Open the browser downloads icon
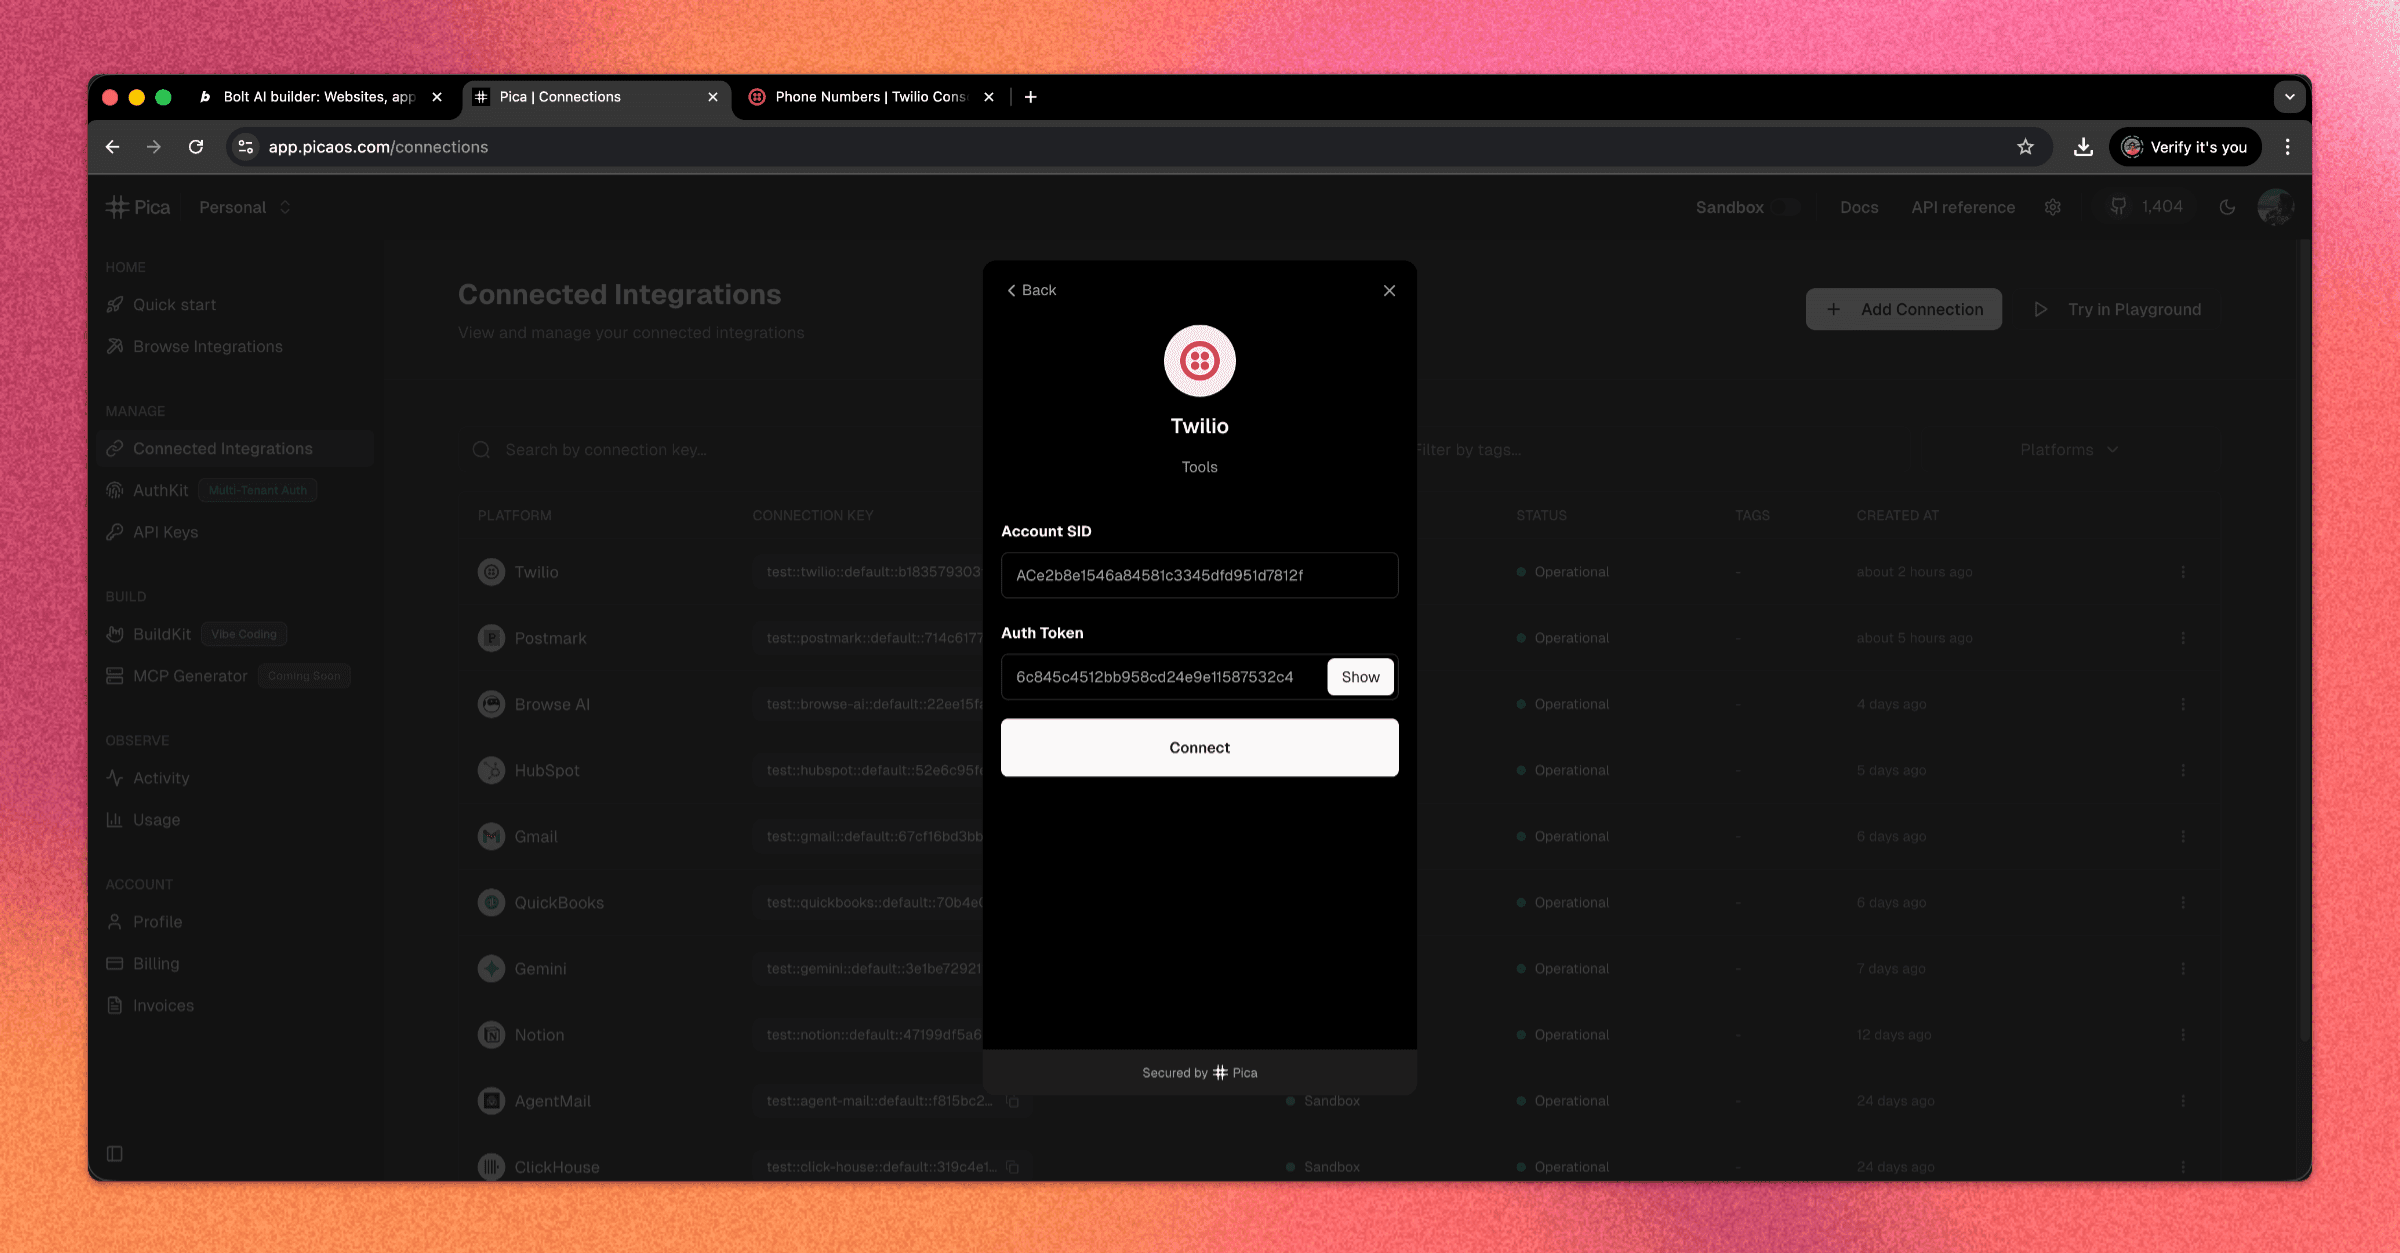Viewport: 2400px width, 1253px height. (x=2083, y=147)
